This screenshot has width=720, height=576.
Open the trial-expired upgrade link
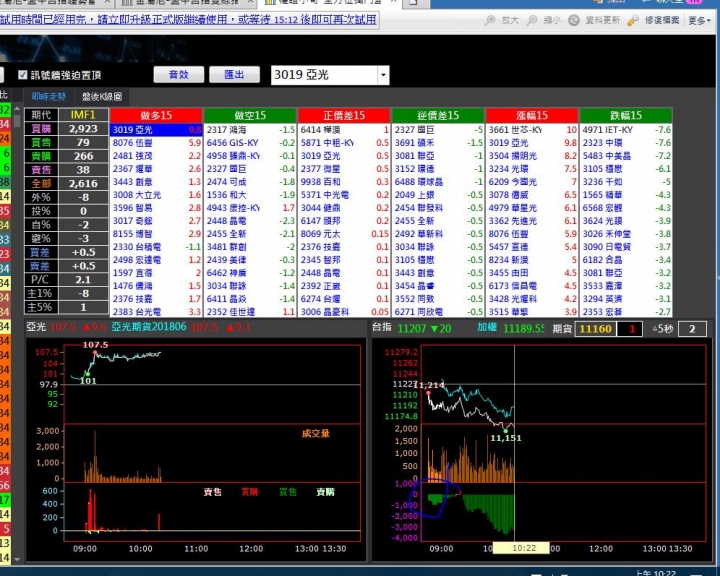[x=189, y=20]
